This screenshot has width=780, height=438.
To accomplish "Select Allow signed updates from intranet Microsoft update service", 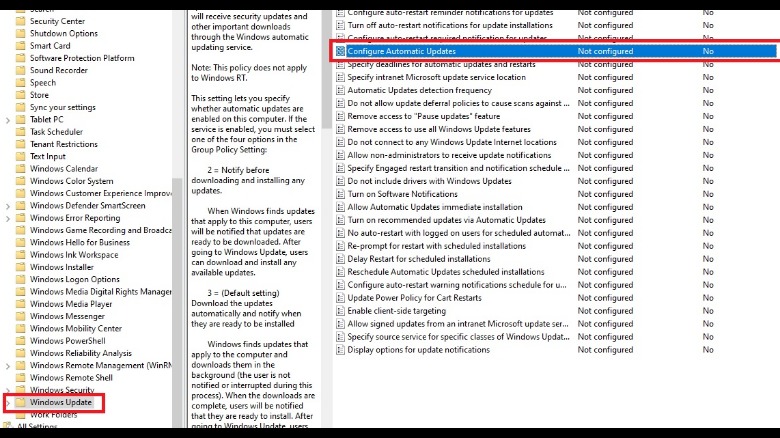I will click(458, 324).
